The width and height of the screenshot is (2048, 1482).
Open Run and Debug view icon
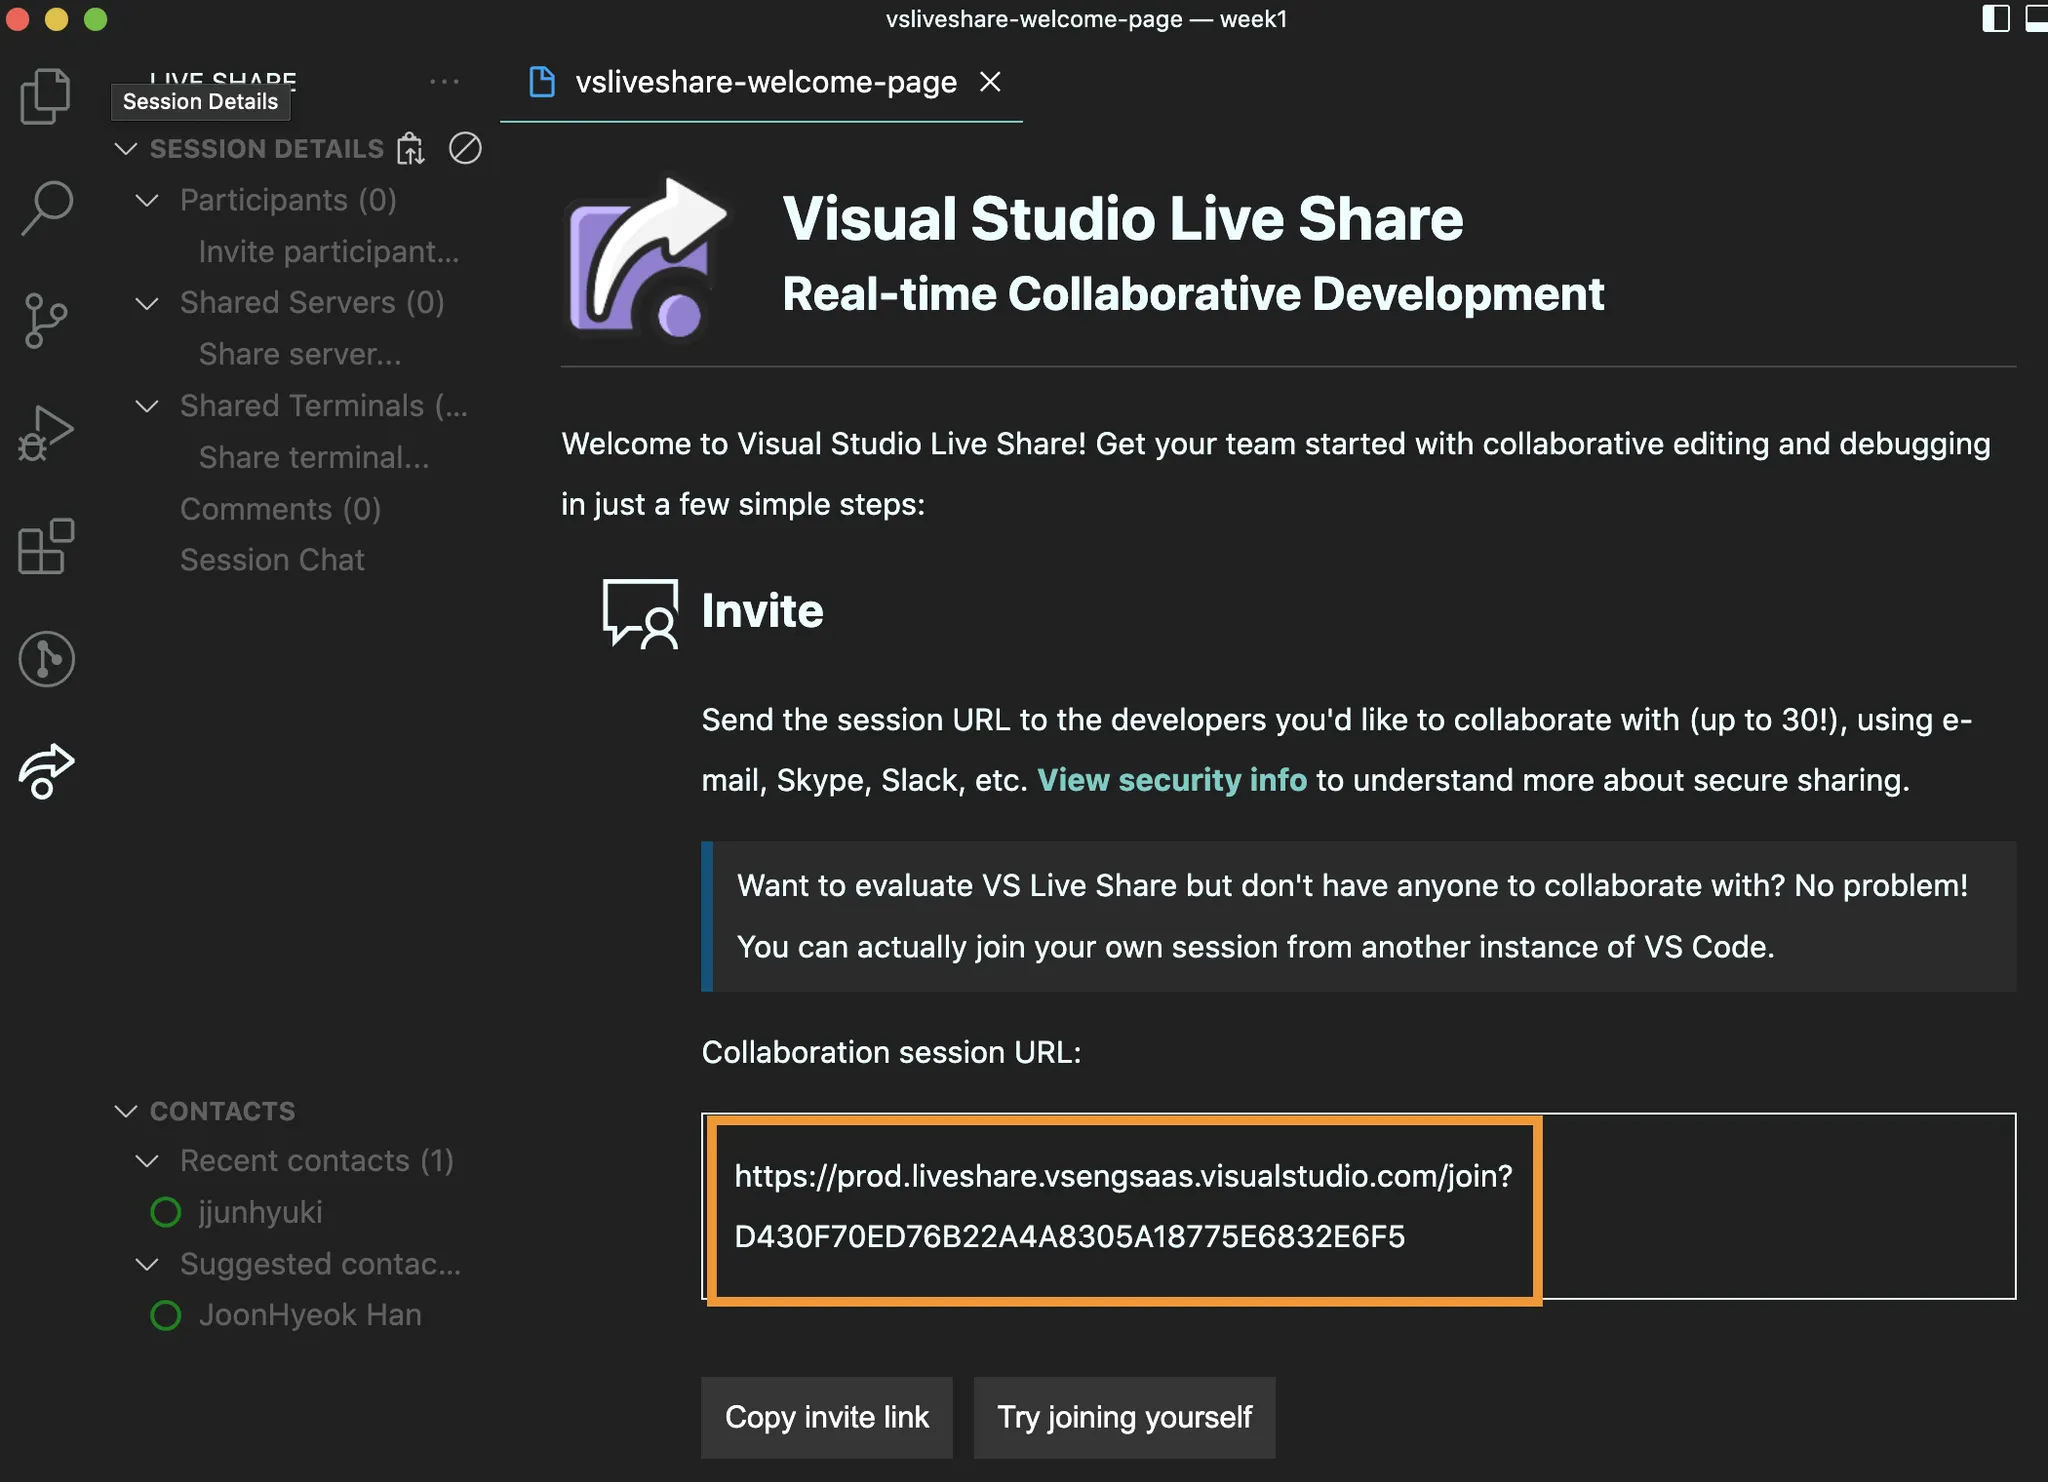coord(46,433)
